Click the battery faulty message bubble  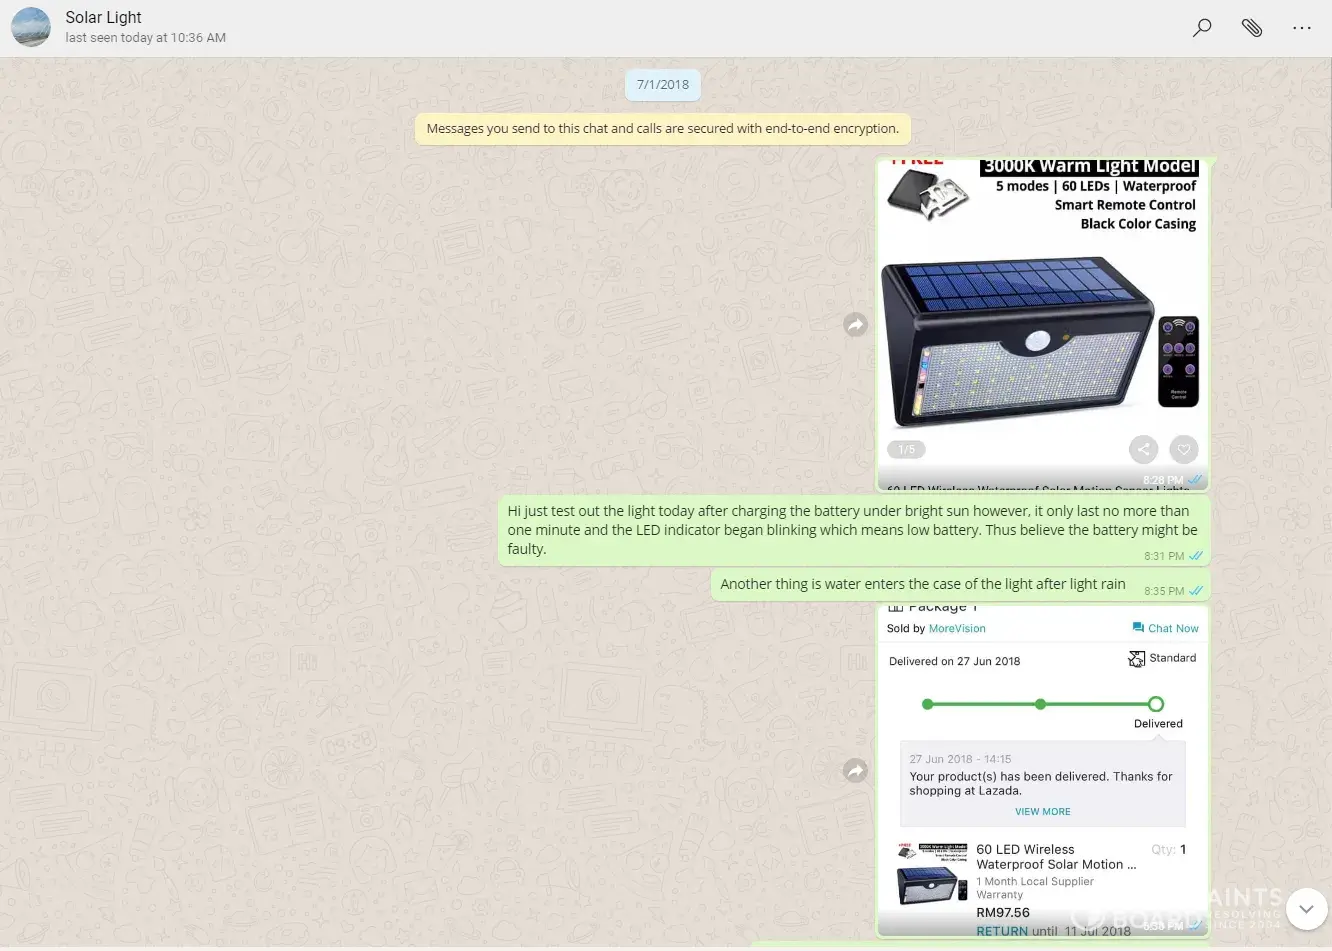point(852,530)
